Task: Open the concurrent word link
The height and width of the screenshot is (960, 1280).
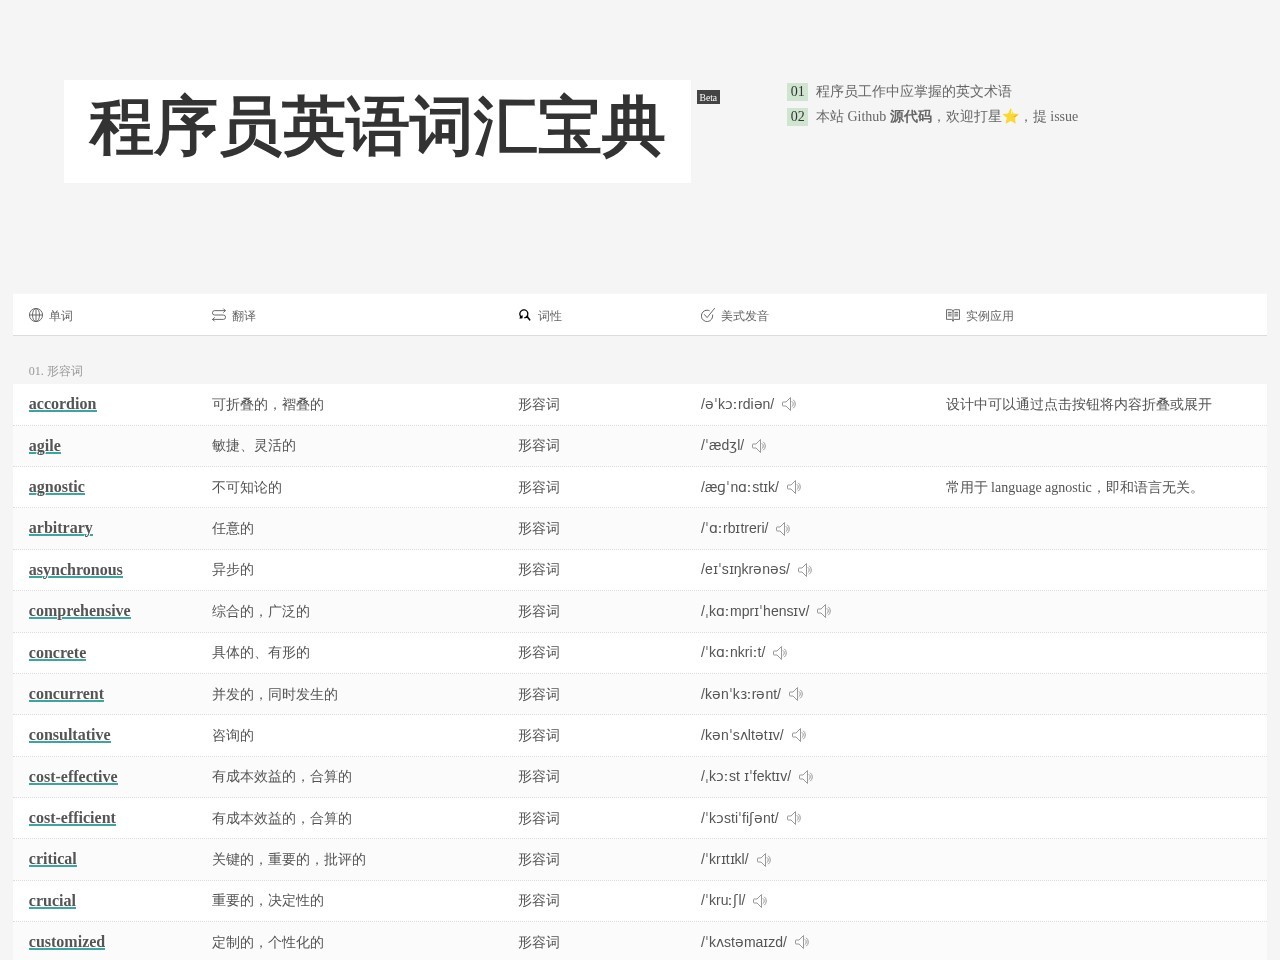Action: point(67,694)
